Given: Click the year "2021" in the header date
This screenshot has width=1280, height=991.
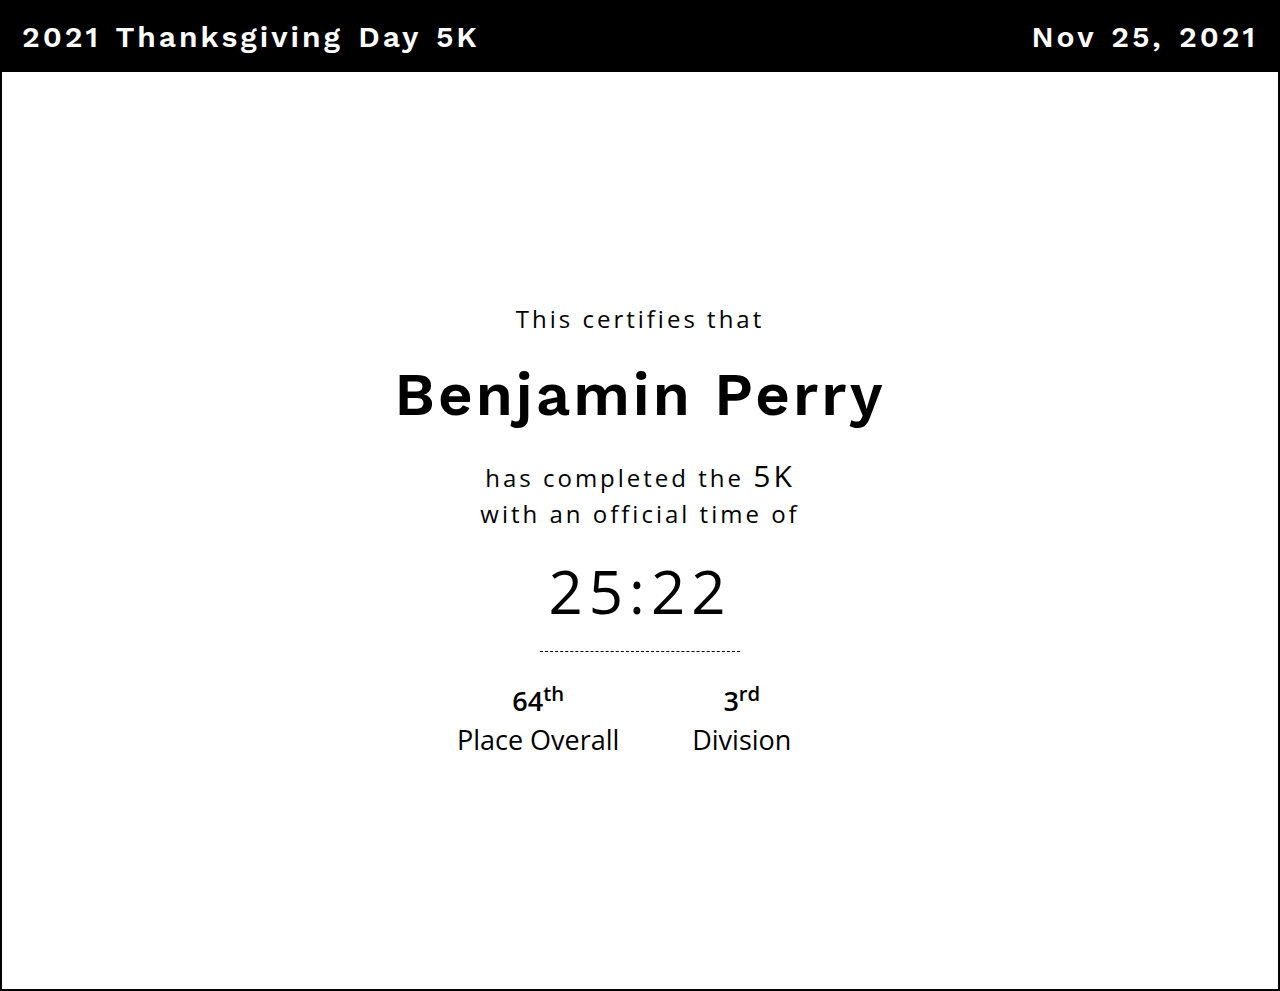Looking at the screenshot, I should click(1217, 38).
